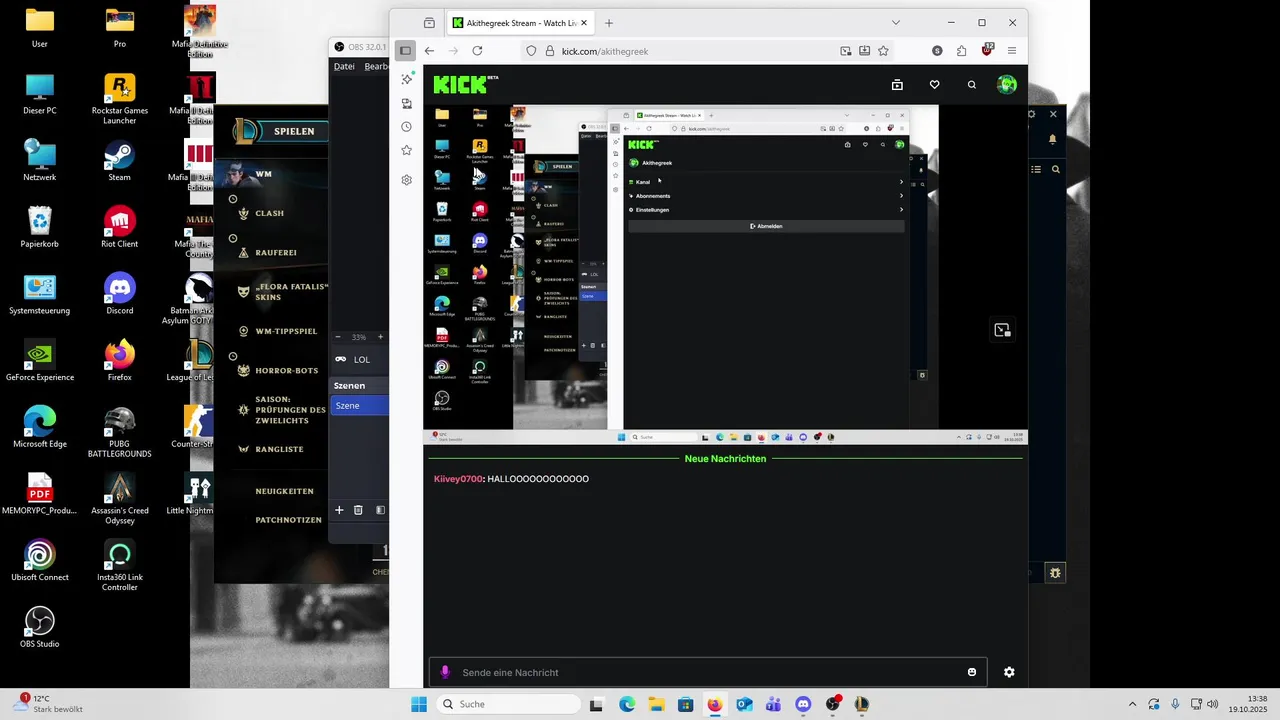Click the KICK logo home link
This screenshot has width=1280, height=720.
(464, 85)
